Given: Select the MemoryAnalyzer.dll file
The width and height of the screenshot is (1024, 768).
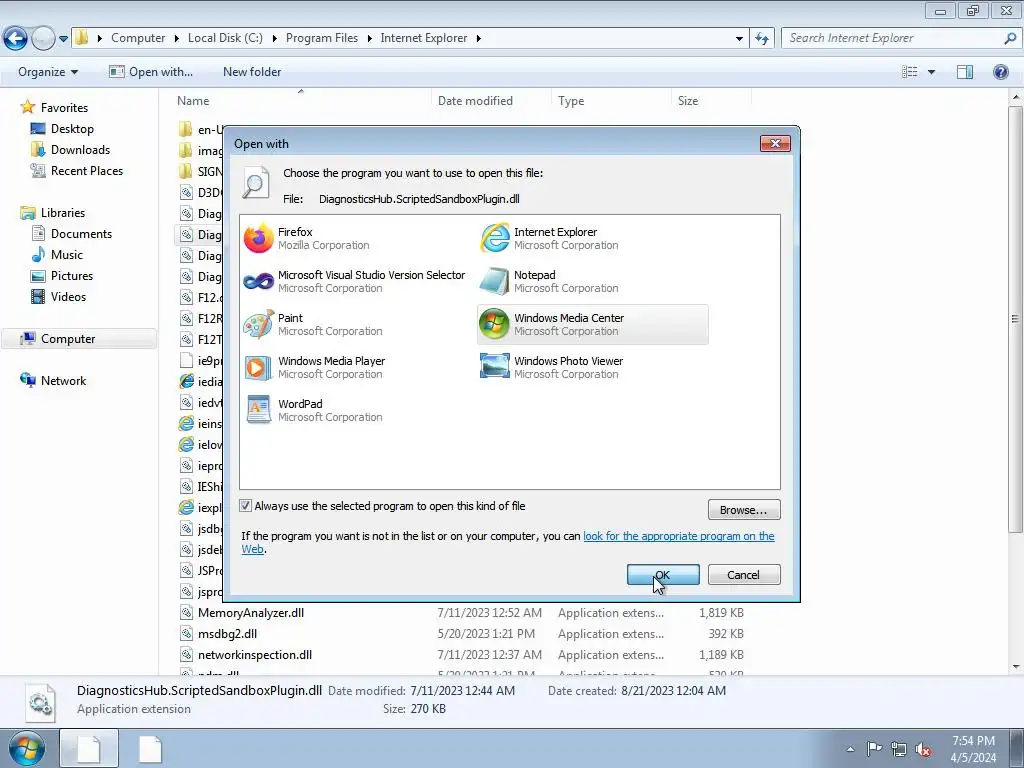Looking at the screenshot, I should pos(251,613).
